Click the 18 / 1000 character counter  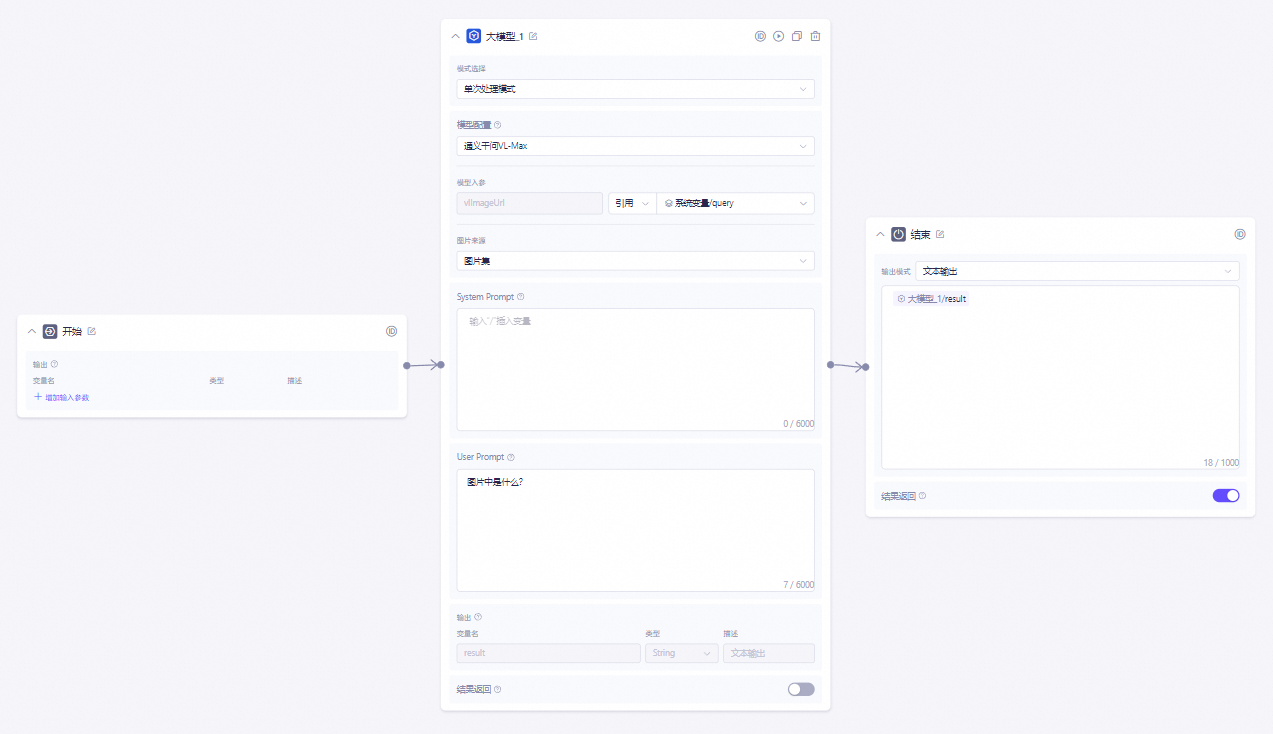[x=1221, y=463]
